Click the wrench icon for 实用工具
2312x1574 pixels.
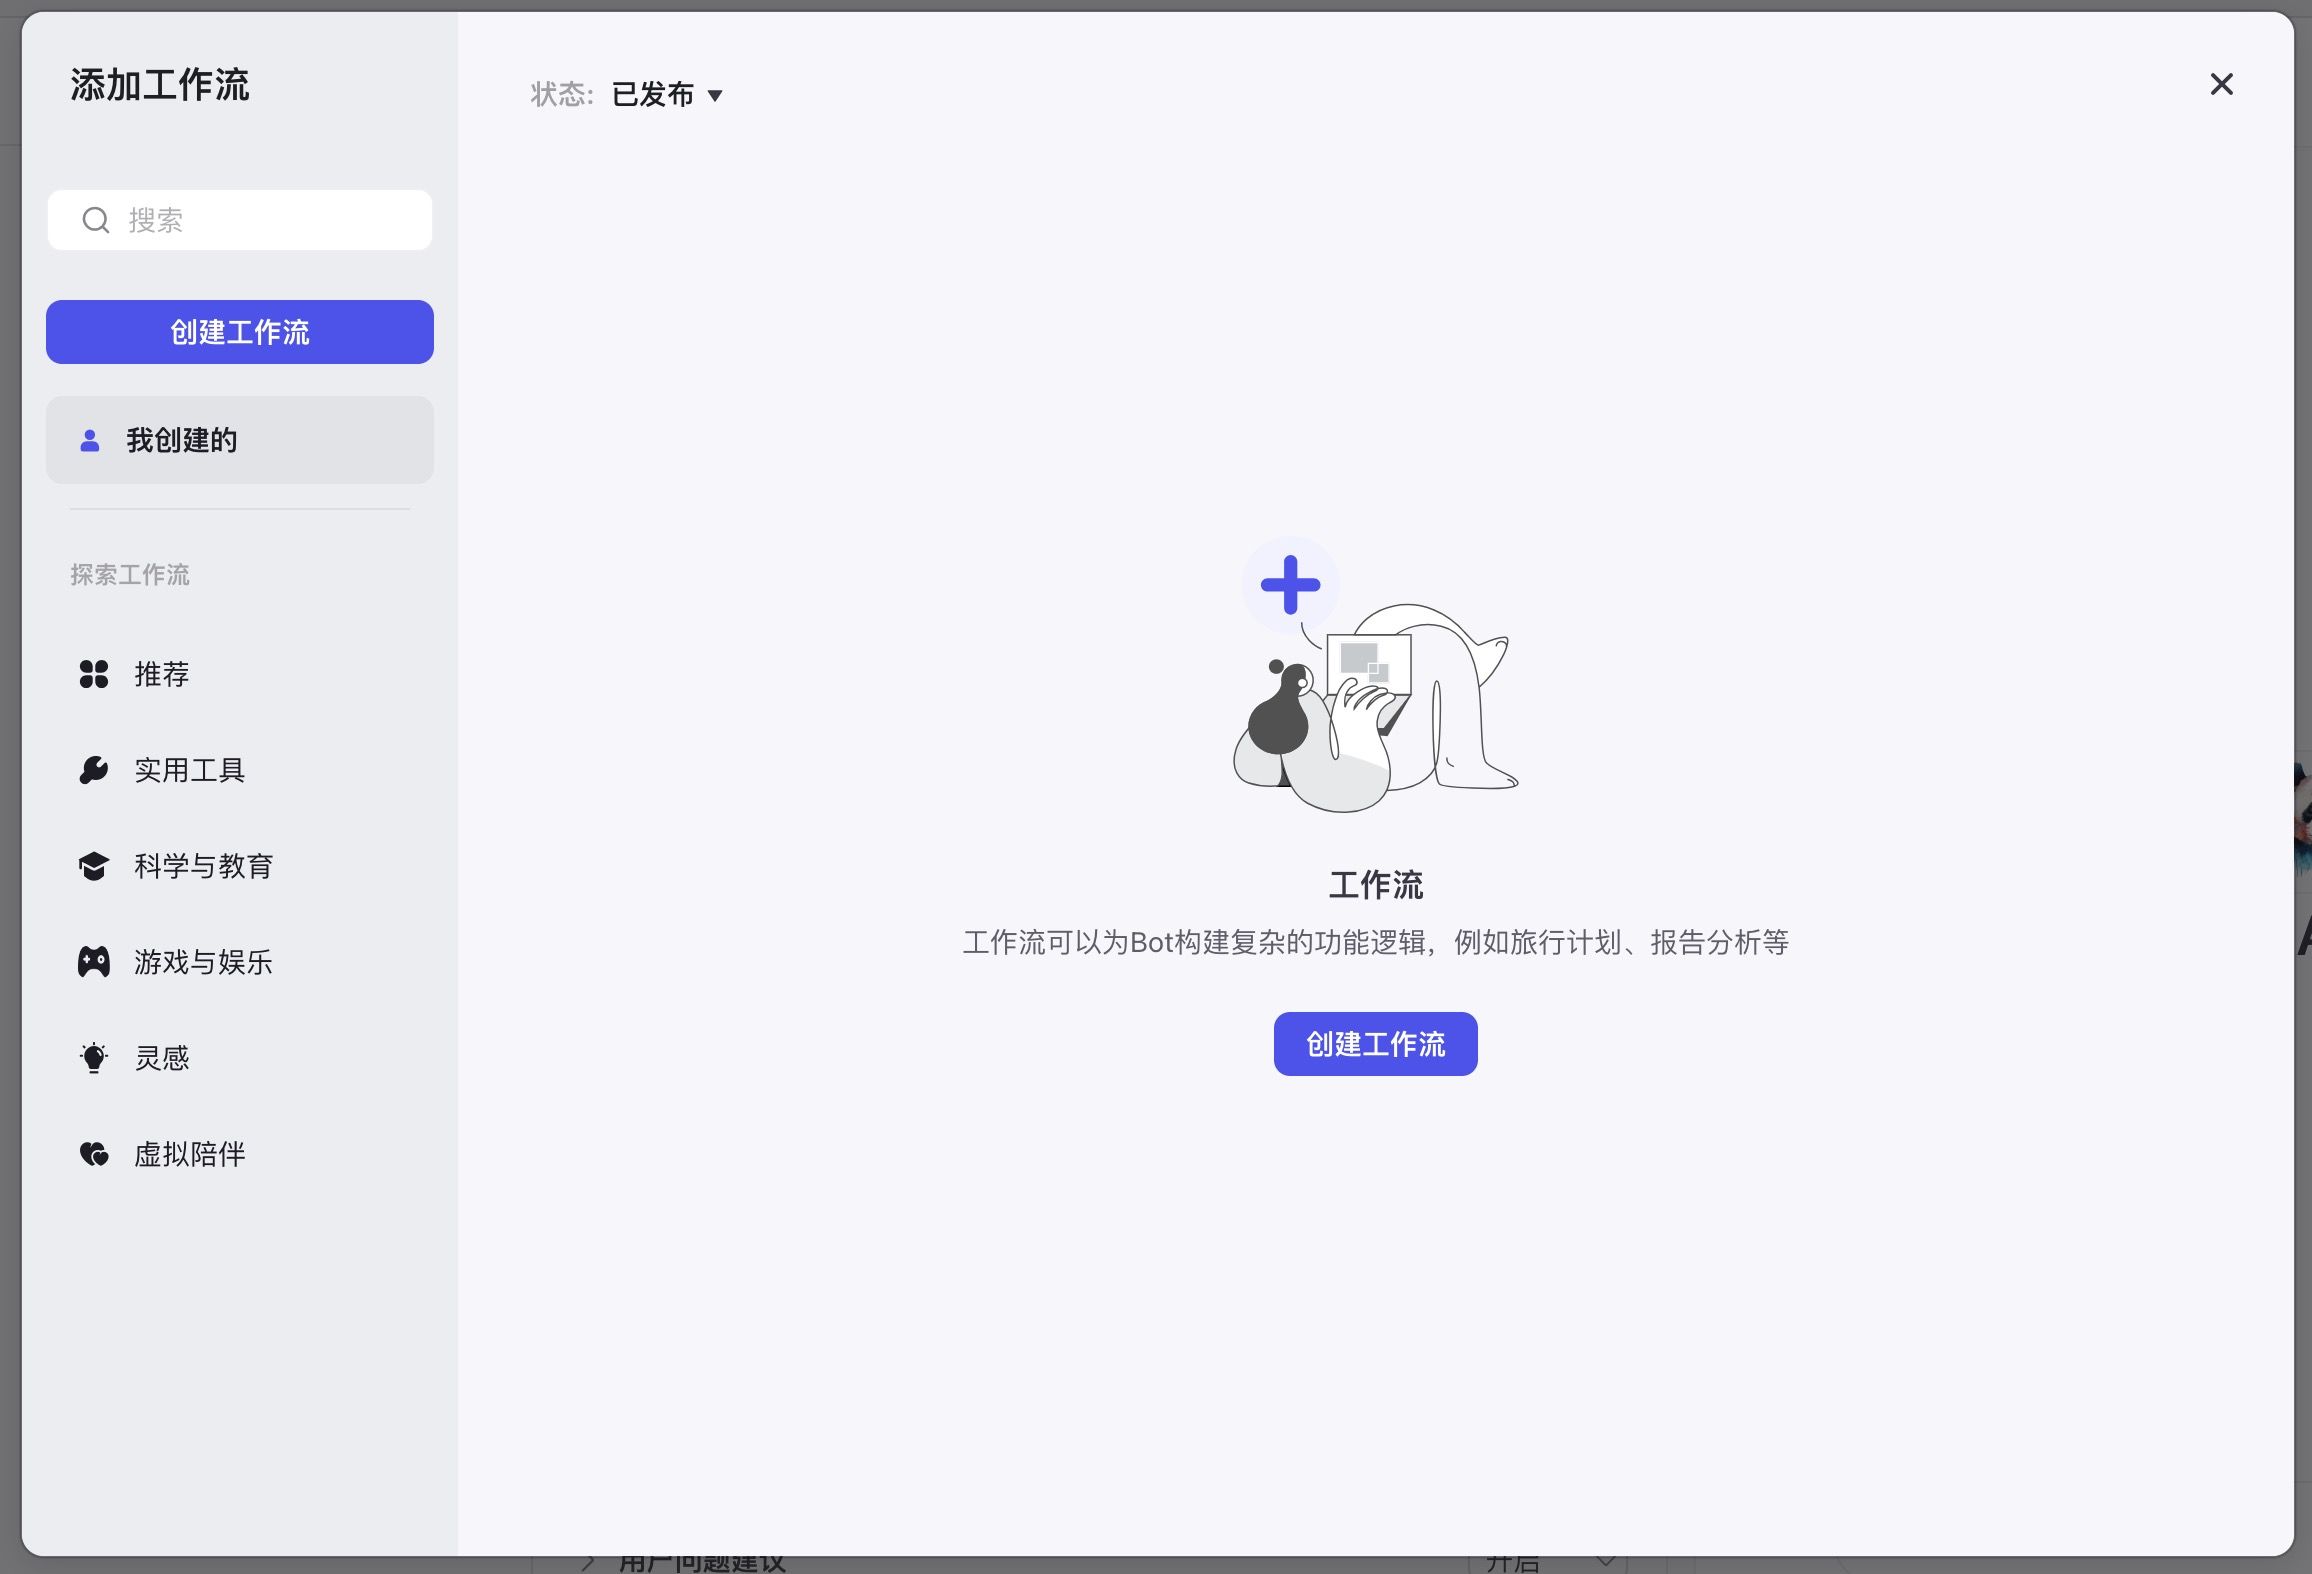94,770
